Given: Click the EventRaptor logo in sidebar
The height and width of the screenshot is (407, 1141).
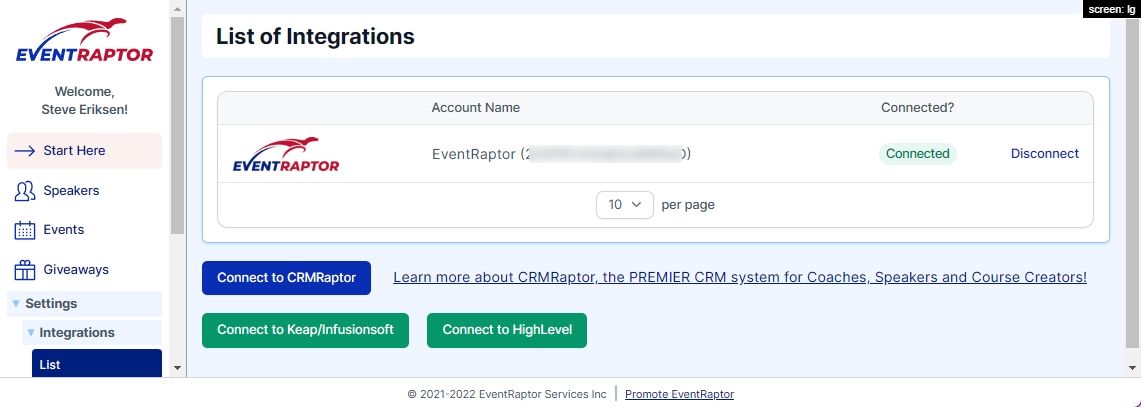Looking at the screenshot, I should pyautogui.click(x=84, y=42).
